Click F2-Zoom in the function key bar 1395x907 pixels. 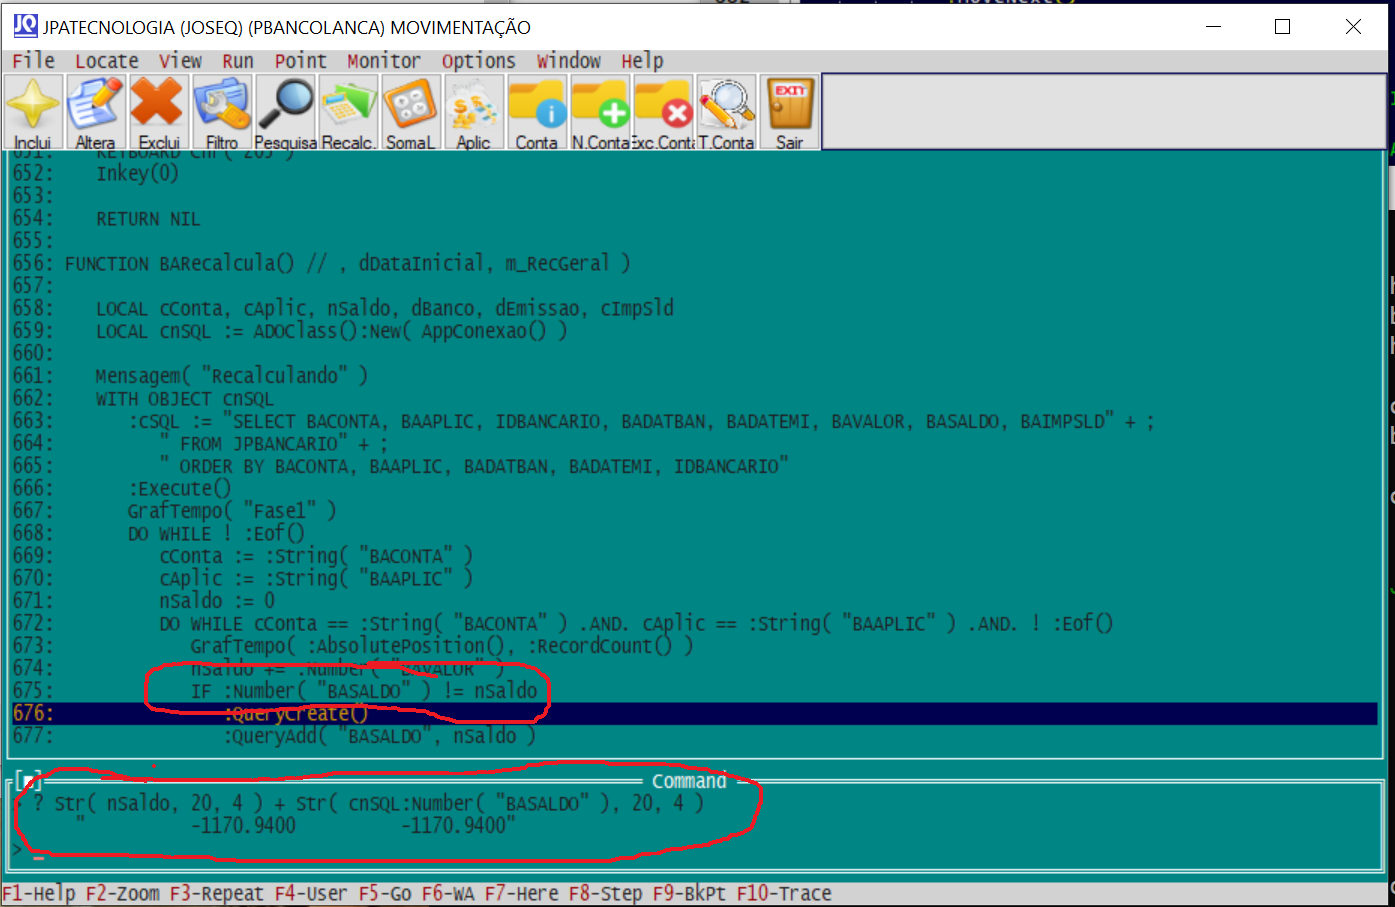point(122,893)
